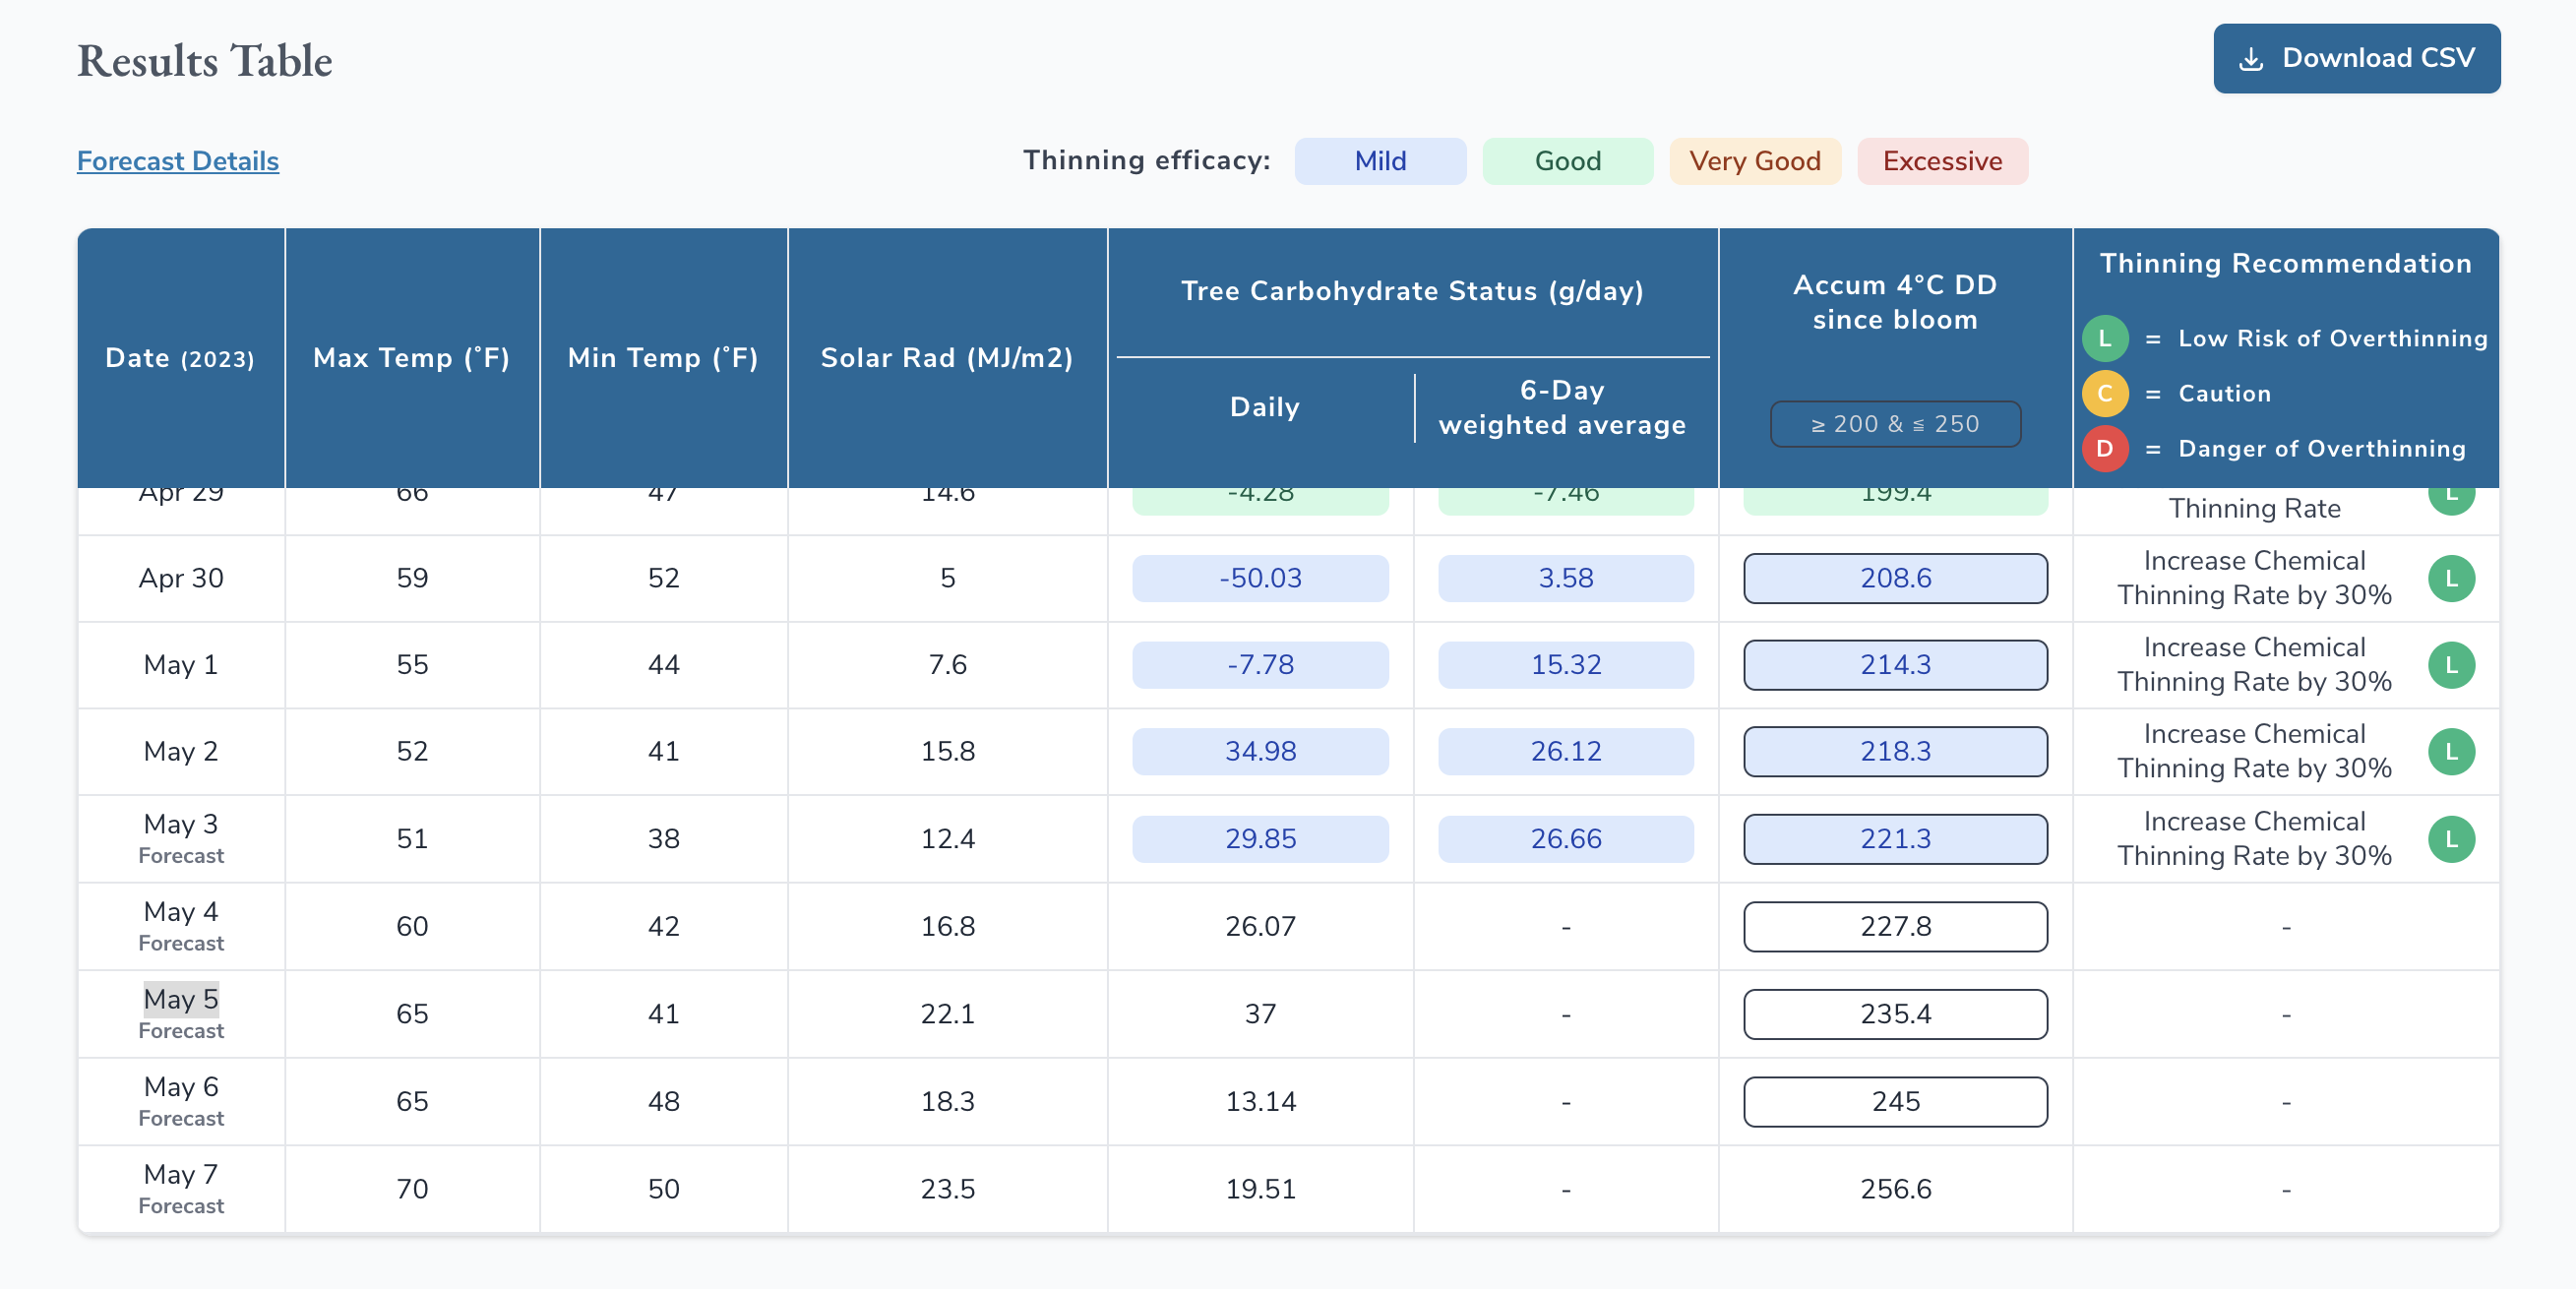Click the yellow C caution legend icon
2576x1289 pixels.
tap(2104, 393)
